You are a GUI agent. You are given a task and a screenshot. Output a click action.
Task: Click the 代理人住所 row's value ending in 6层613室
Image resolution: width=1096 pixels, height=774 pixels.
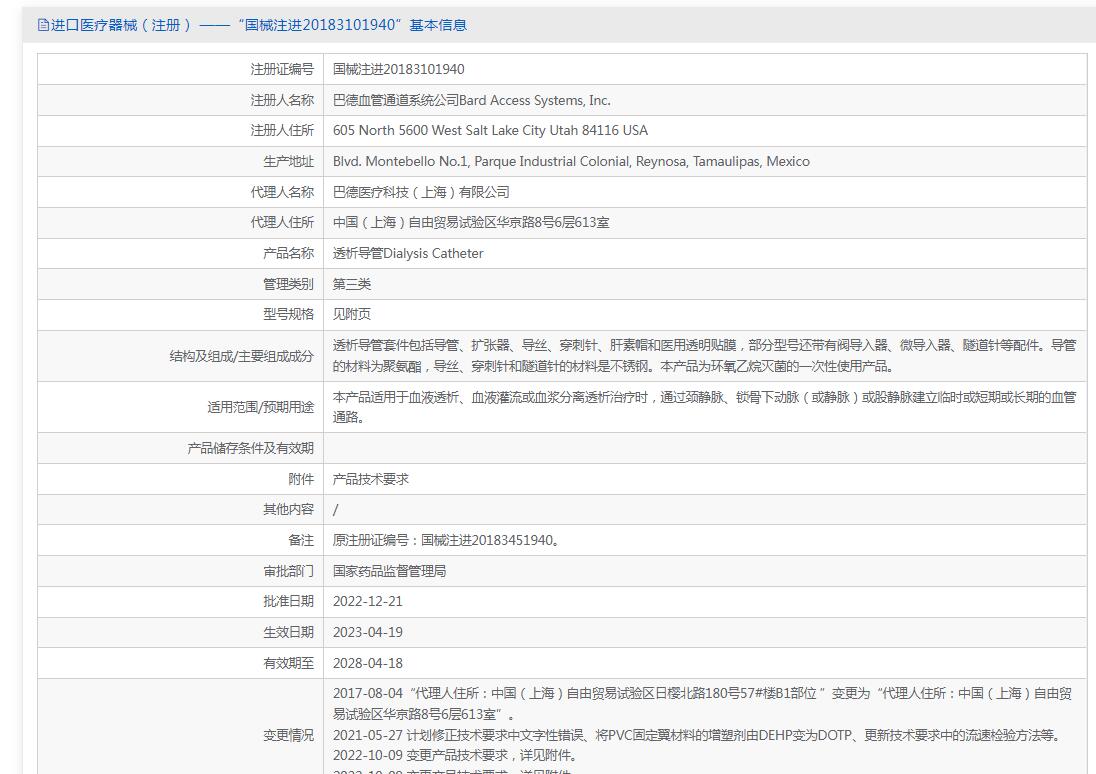pyautogui.click(x=471, y=222)
